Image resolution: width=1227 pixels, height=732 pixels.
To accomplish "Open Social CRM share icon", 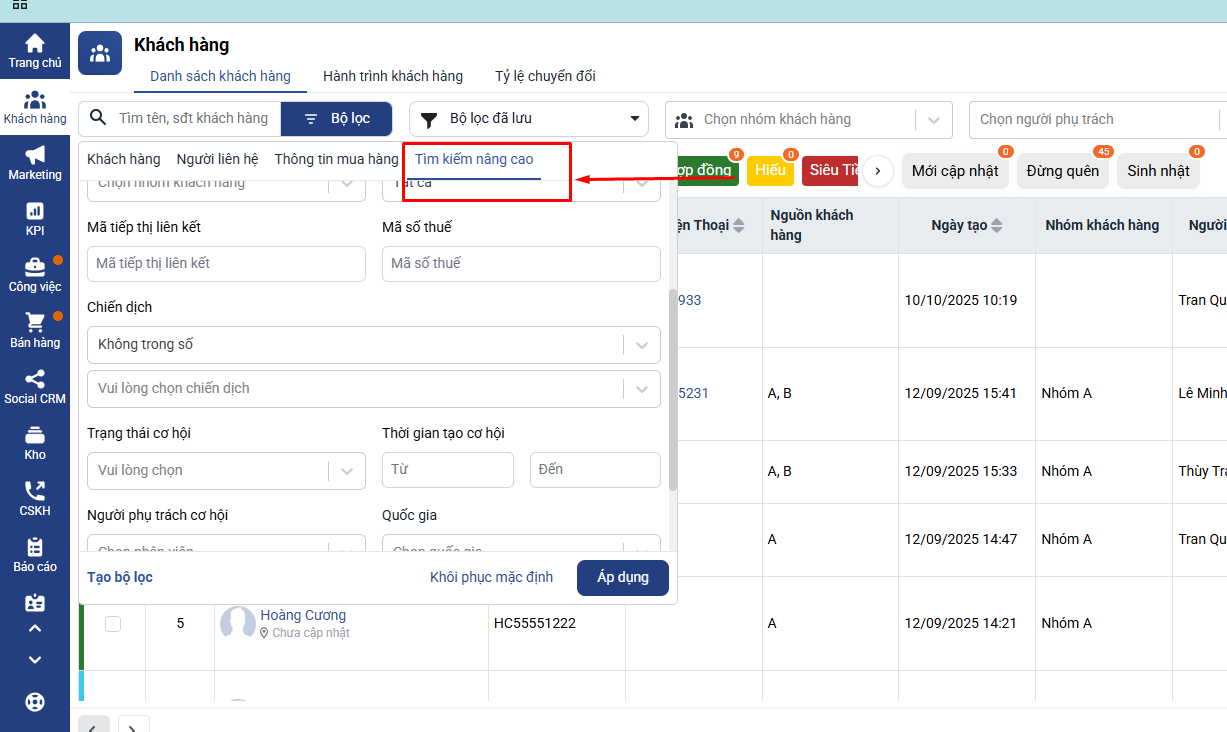I will 35,380.
